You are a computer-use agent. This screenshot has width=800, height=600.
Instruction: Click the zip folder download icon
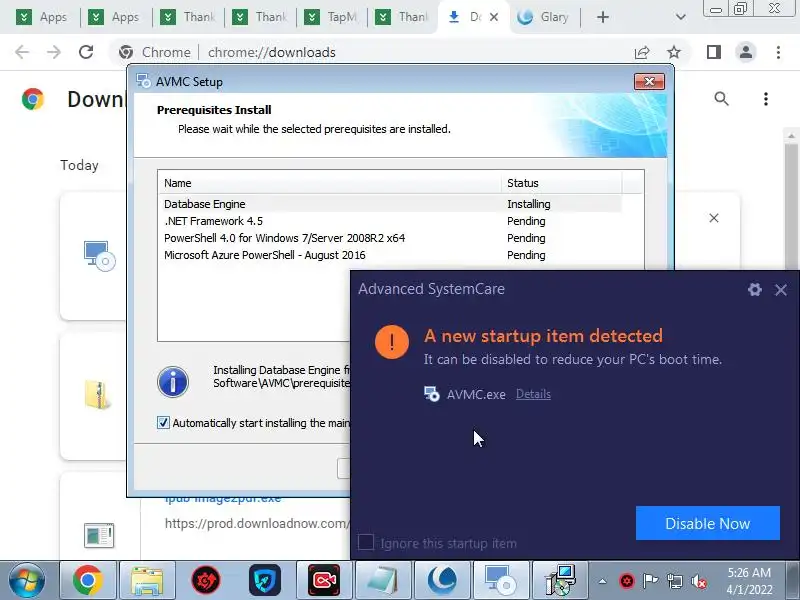click(x=97, y=395)
